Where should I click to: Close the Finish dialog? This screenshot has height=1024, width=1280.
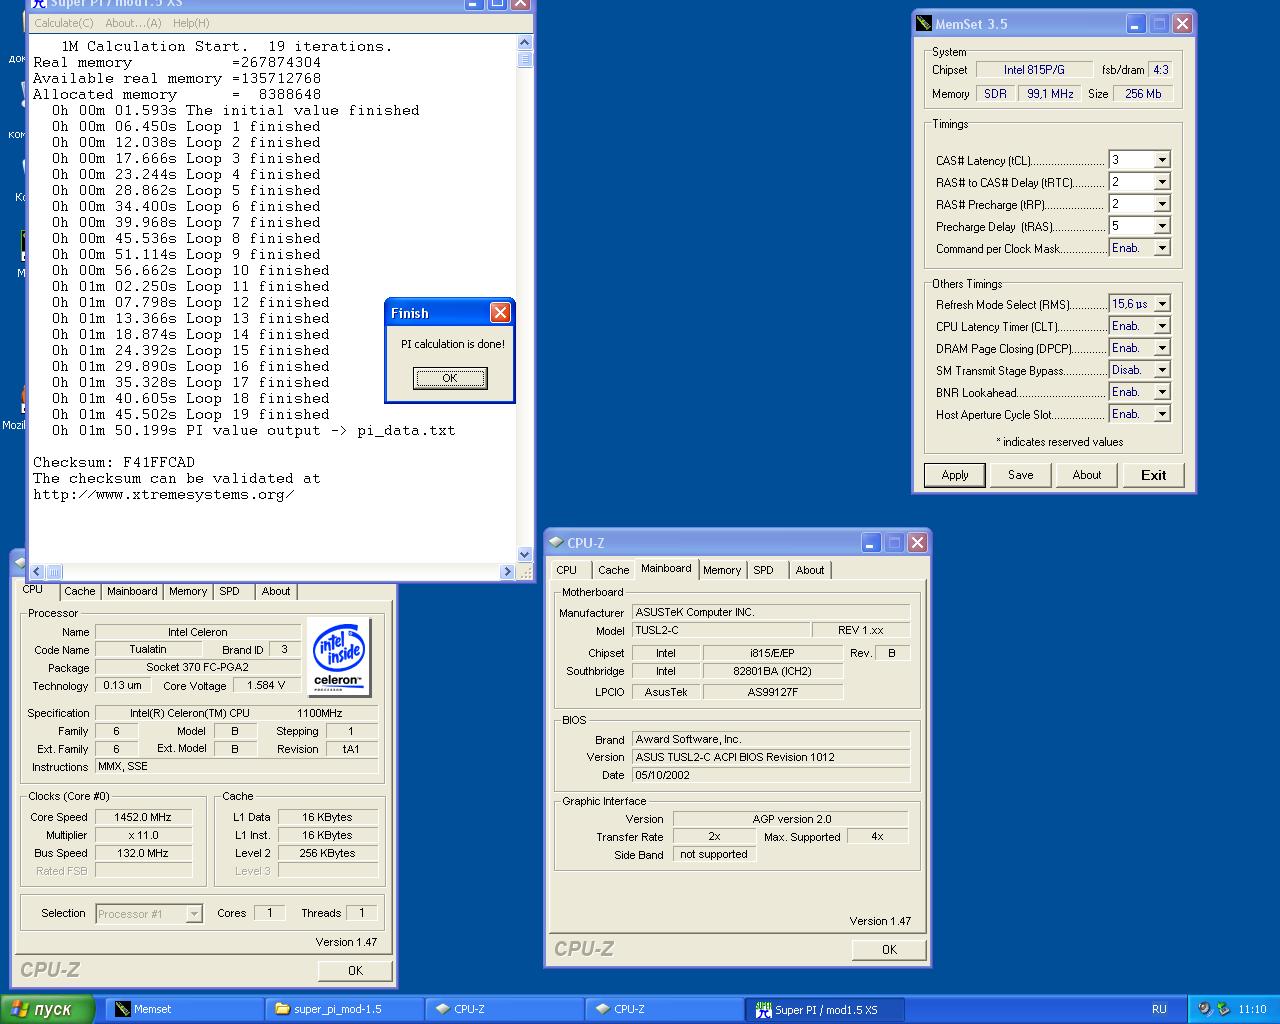point(500,313)
